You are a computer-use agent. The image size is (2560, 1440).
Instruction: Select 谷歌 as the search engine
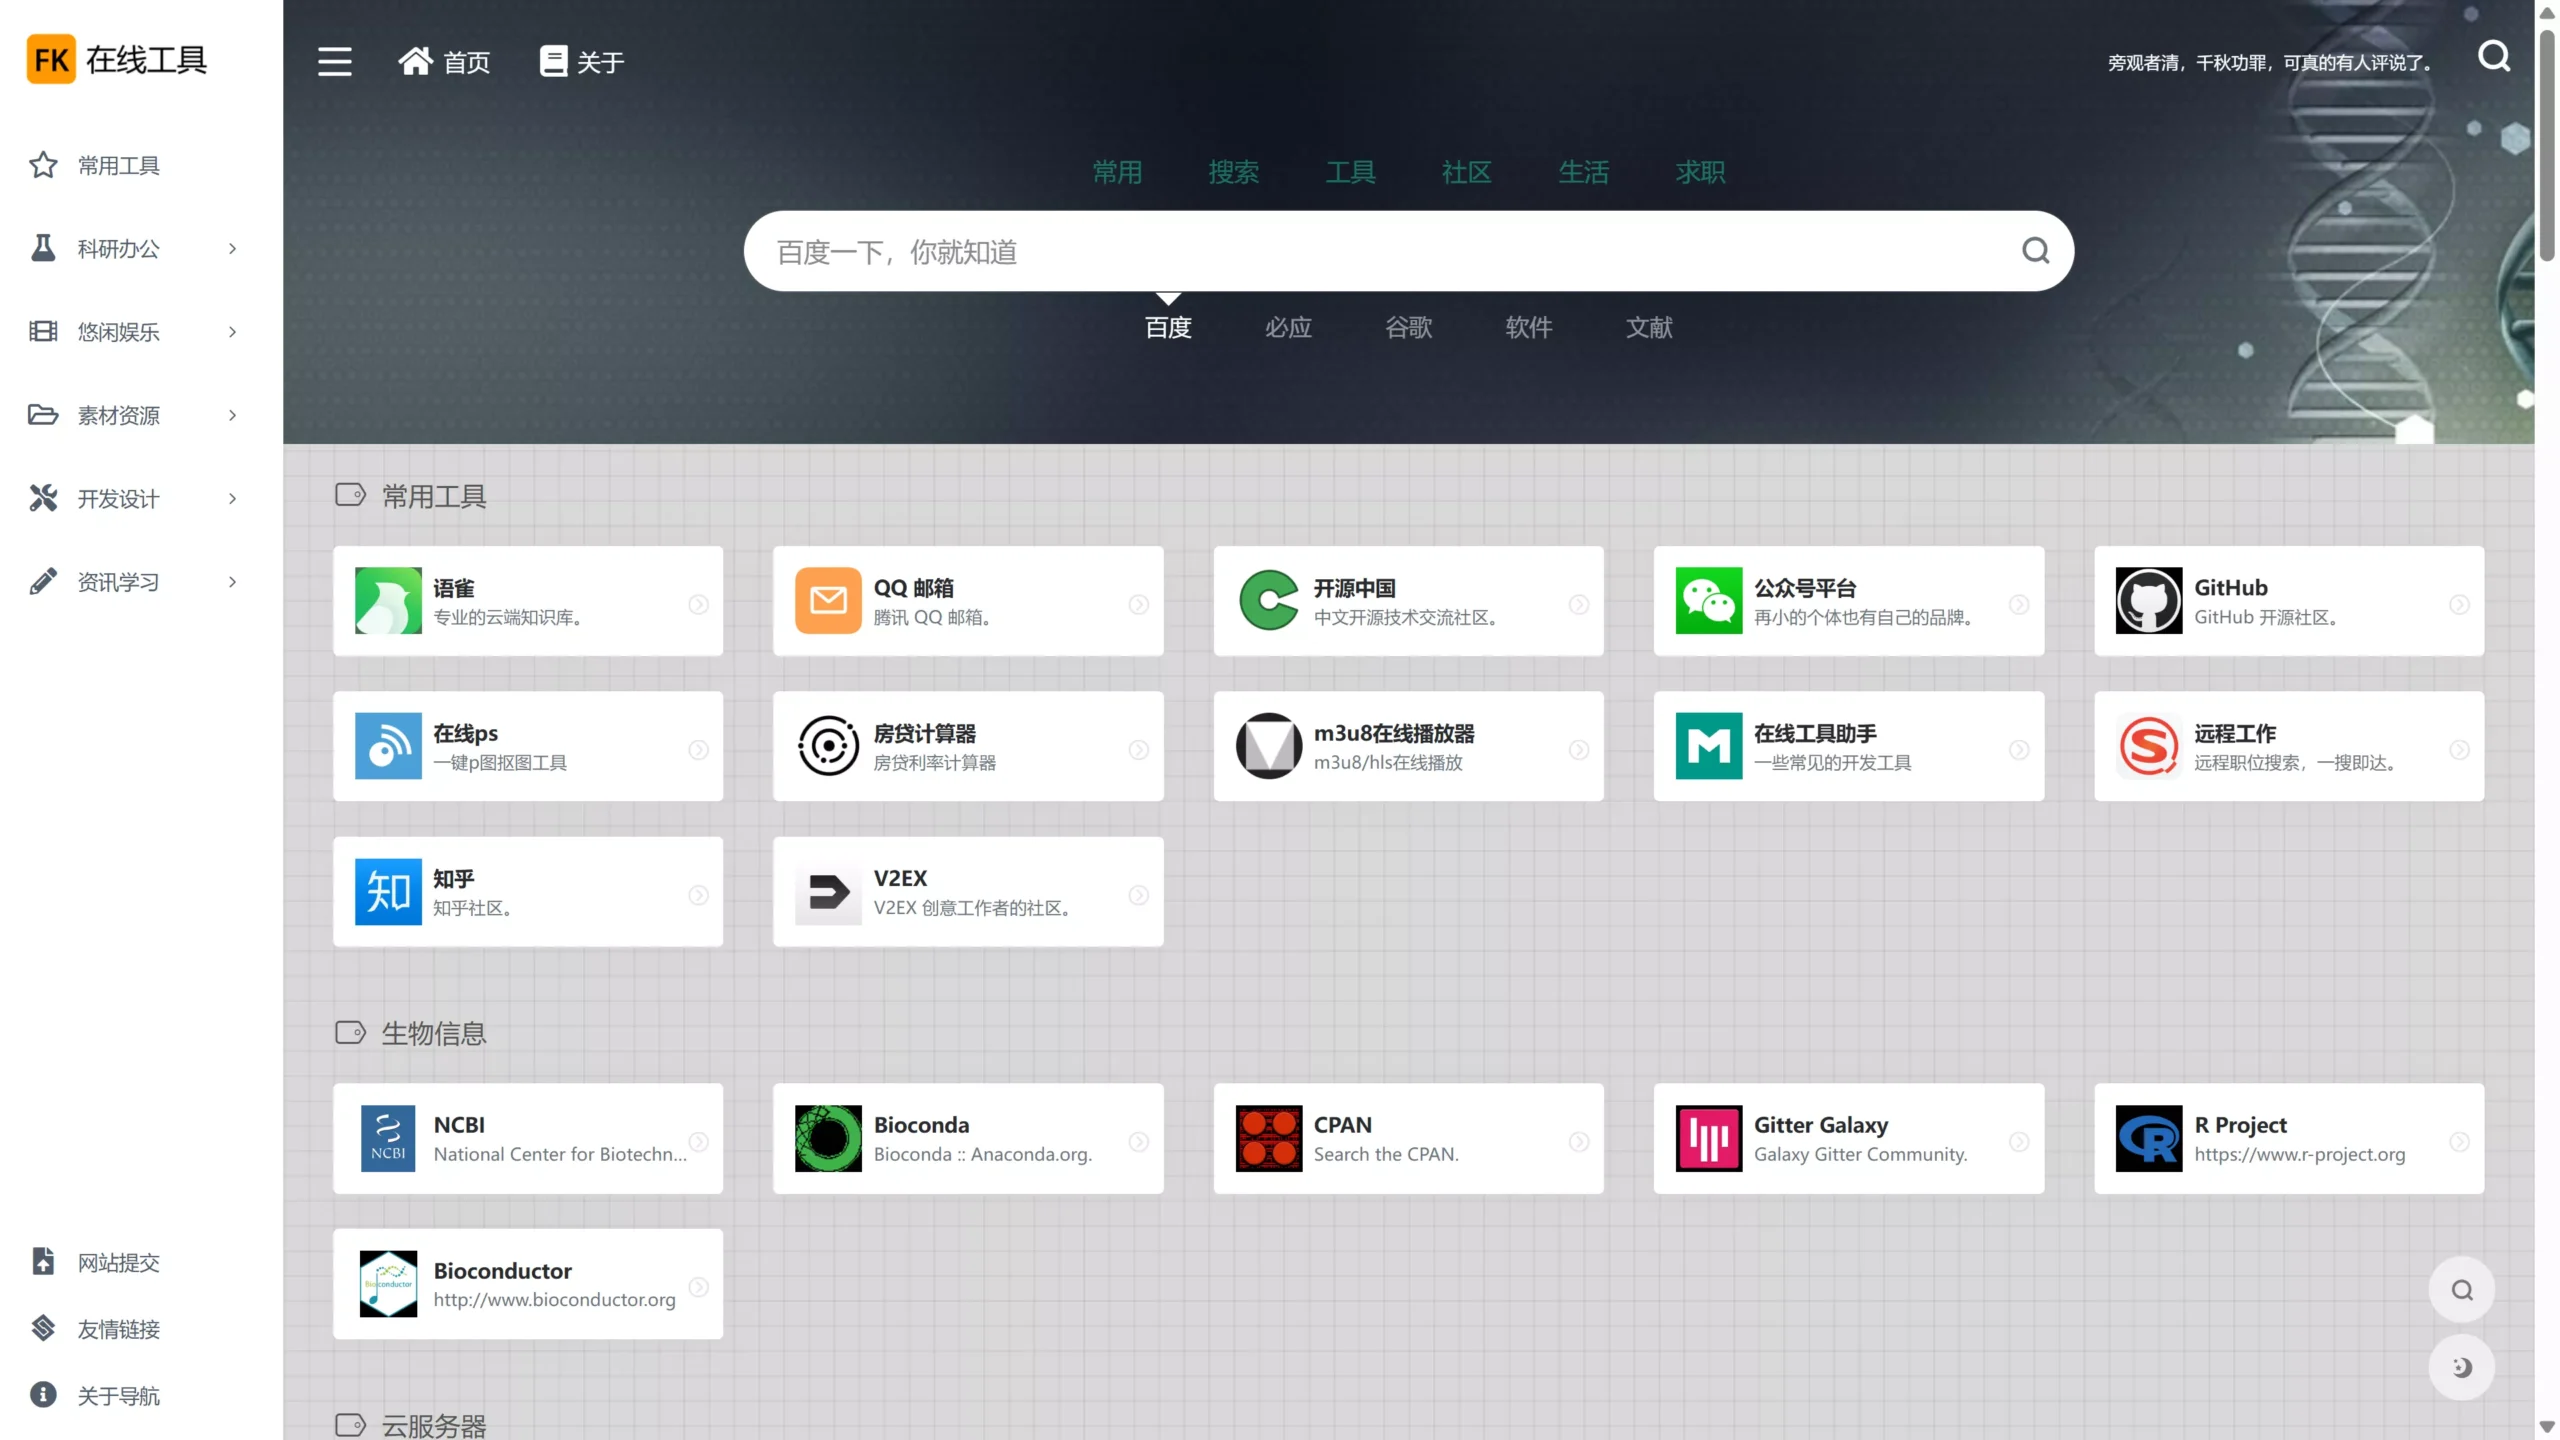coord(1408,327)
